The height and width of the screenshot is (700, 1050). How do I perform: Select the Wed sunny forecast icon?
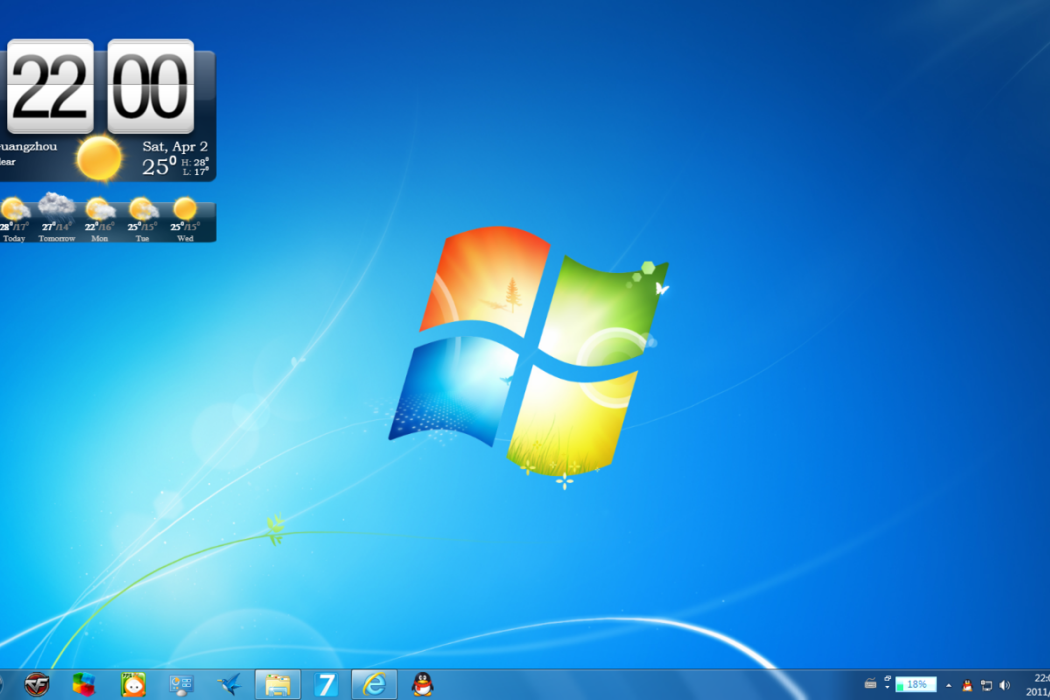[185, 209]
